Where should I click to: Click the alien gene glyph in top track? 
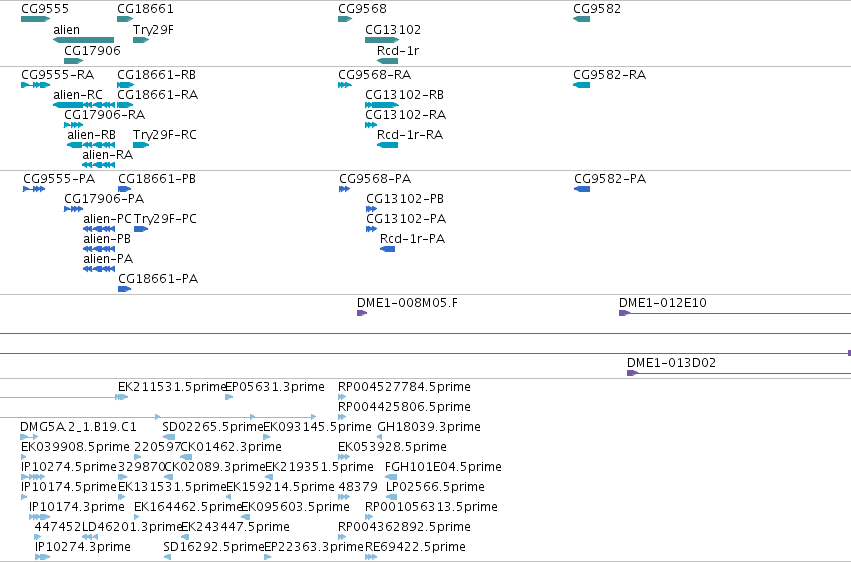[x=84, y=40]
